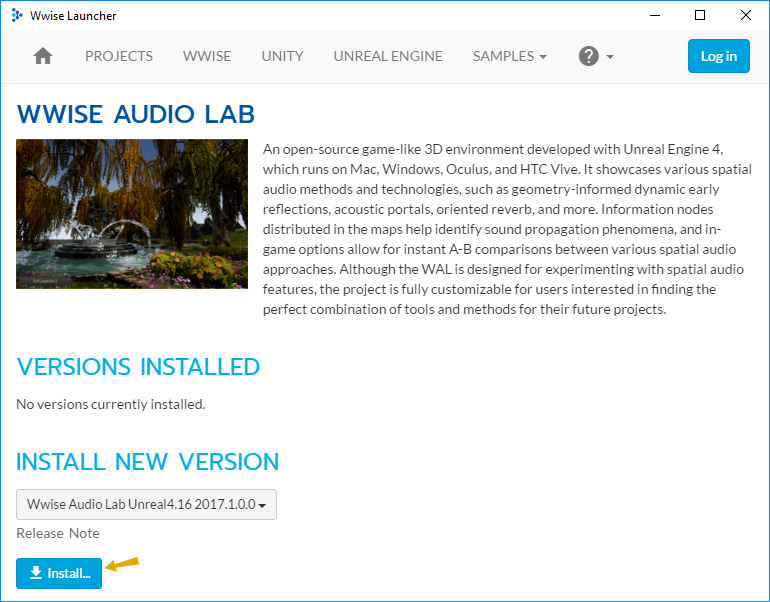The height and width of the screenshot is (602, 770).
Task: Click the Wwise Launcher logo in title bar
Action: [x=16, y=15]
